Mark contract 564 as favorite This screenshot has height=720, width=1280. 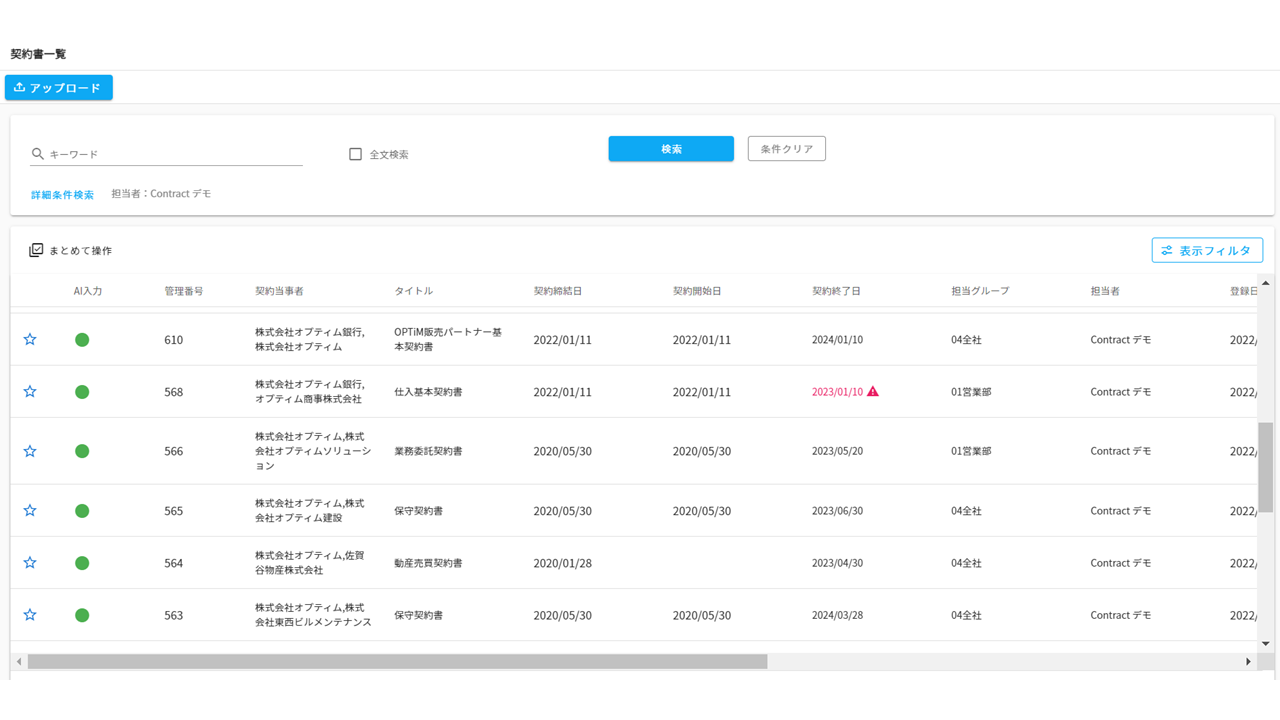point(30,563)
